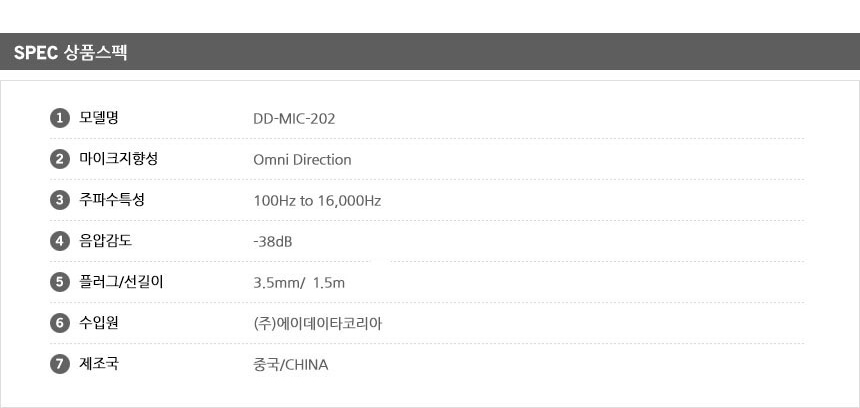Click the number 3 circle icon
The height and width of the screenshot is (408, 860).
point(59,200)
